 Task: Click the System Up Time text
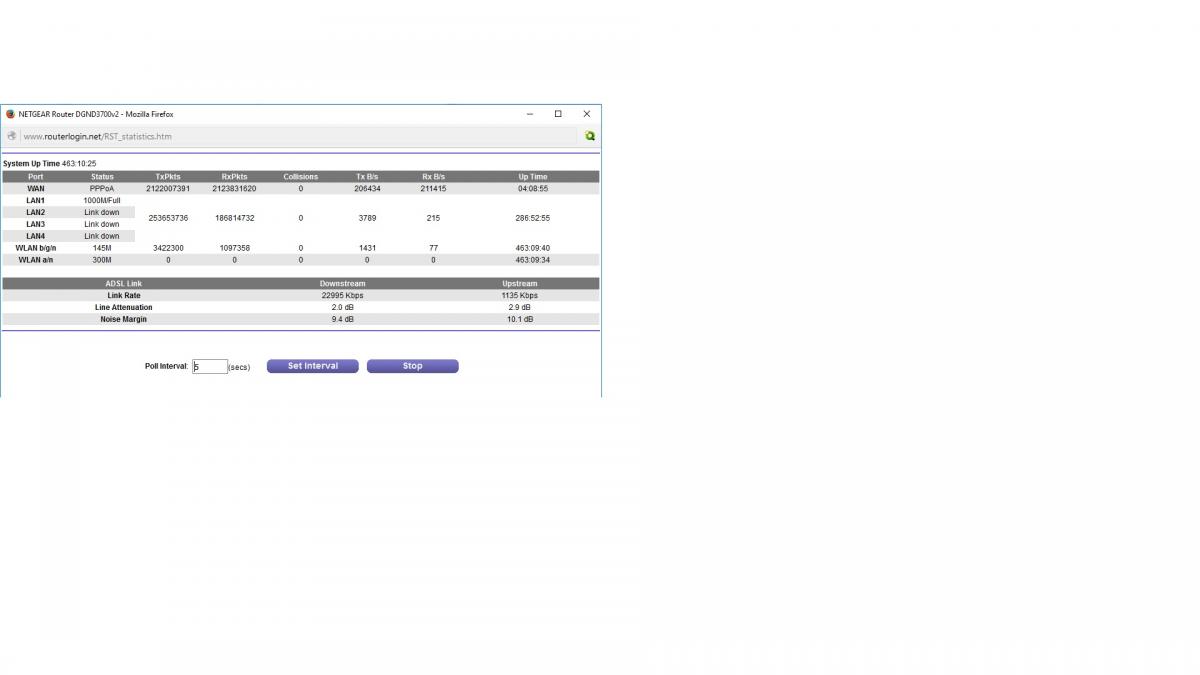point(50,163)
